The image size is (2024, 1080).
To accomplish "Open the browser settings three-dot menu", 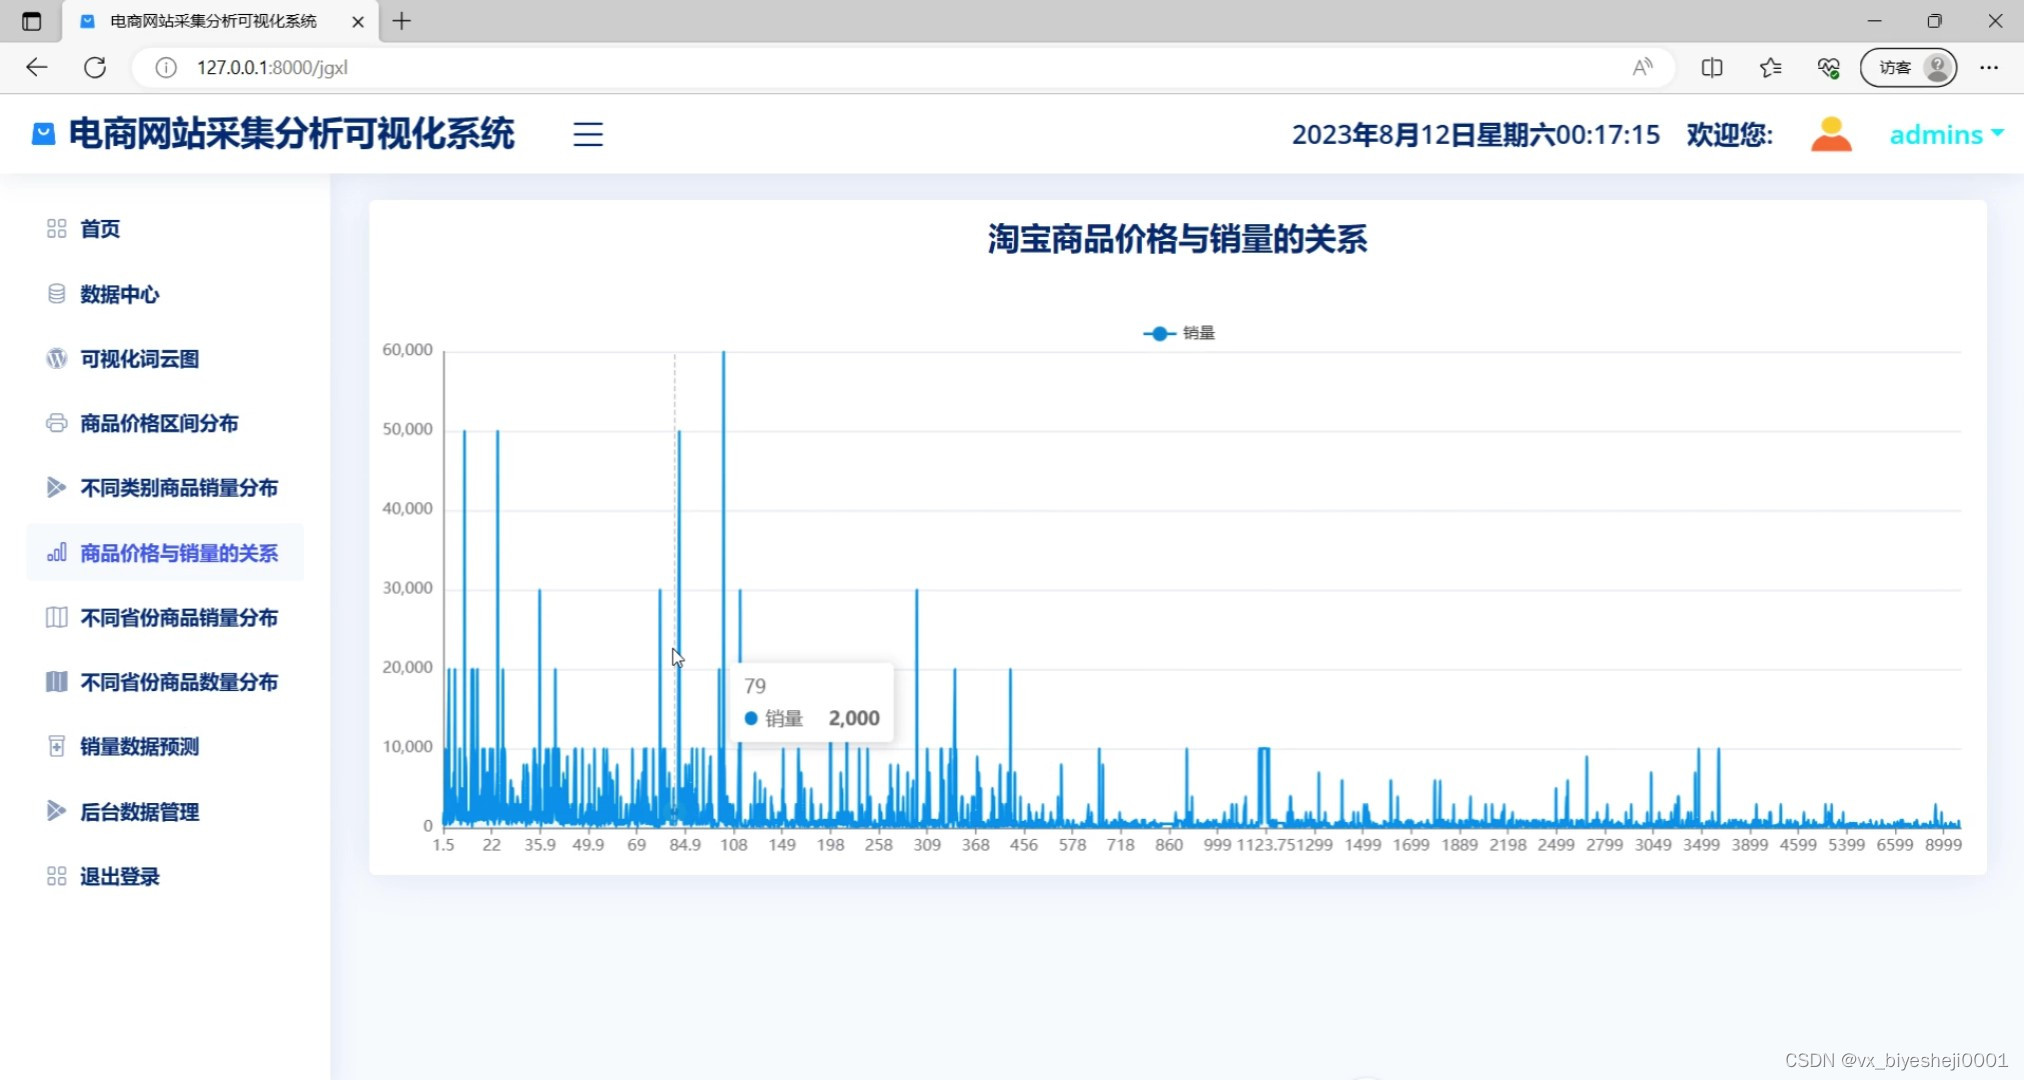I will [1990, 67].
